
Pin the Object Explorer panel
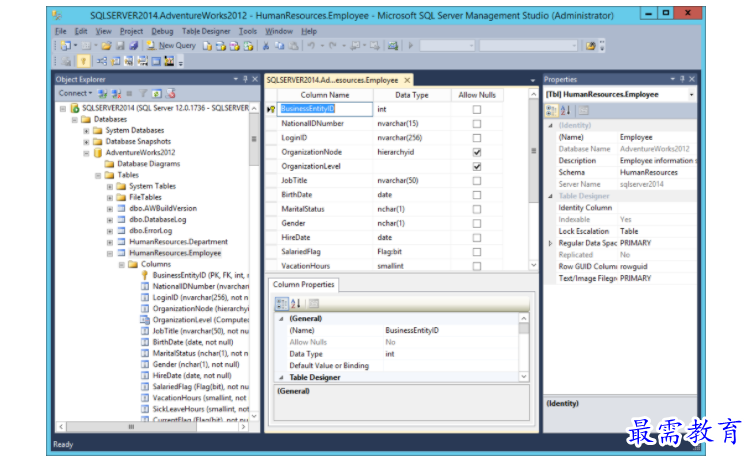[245, 79]
